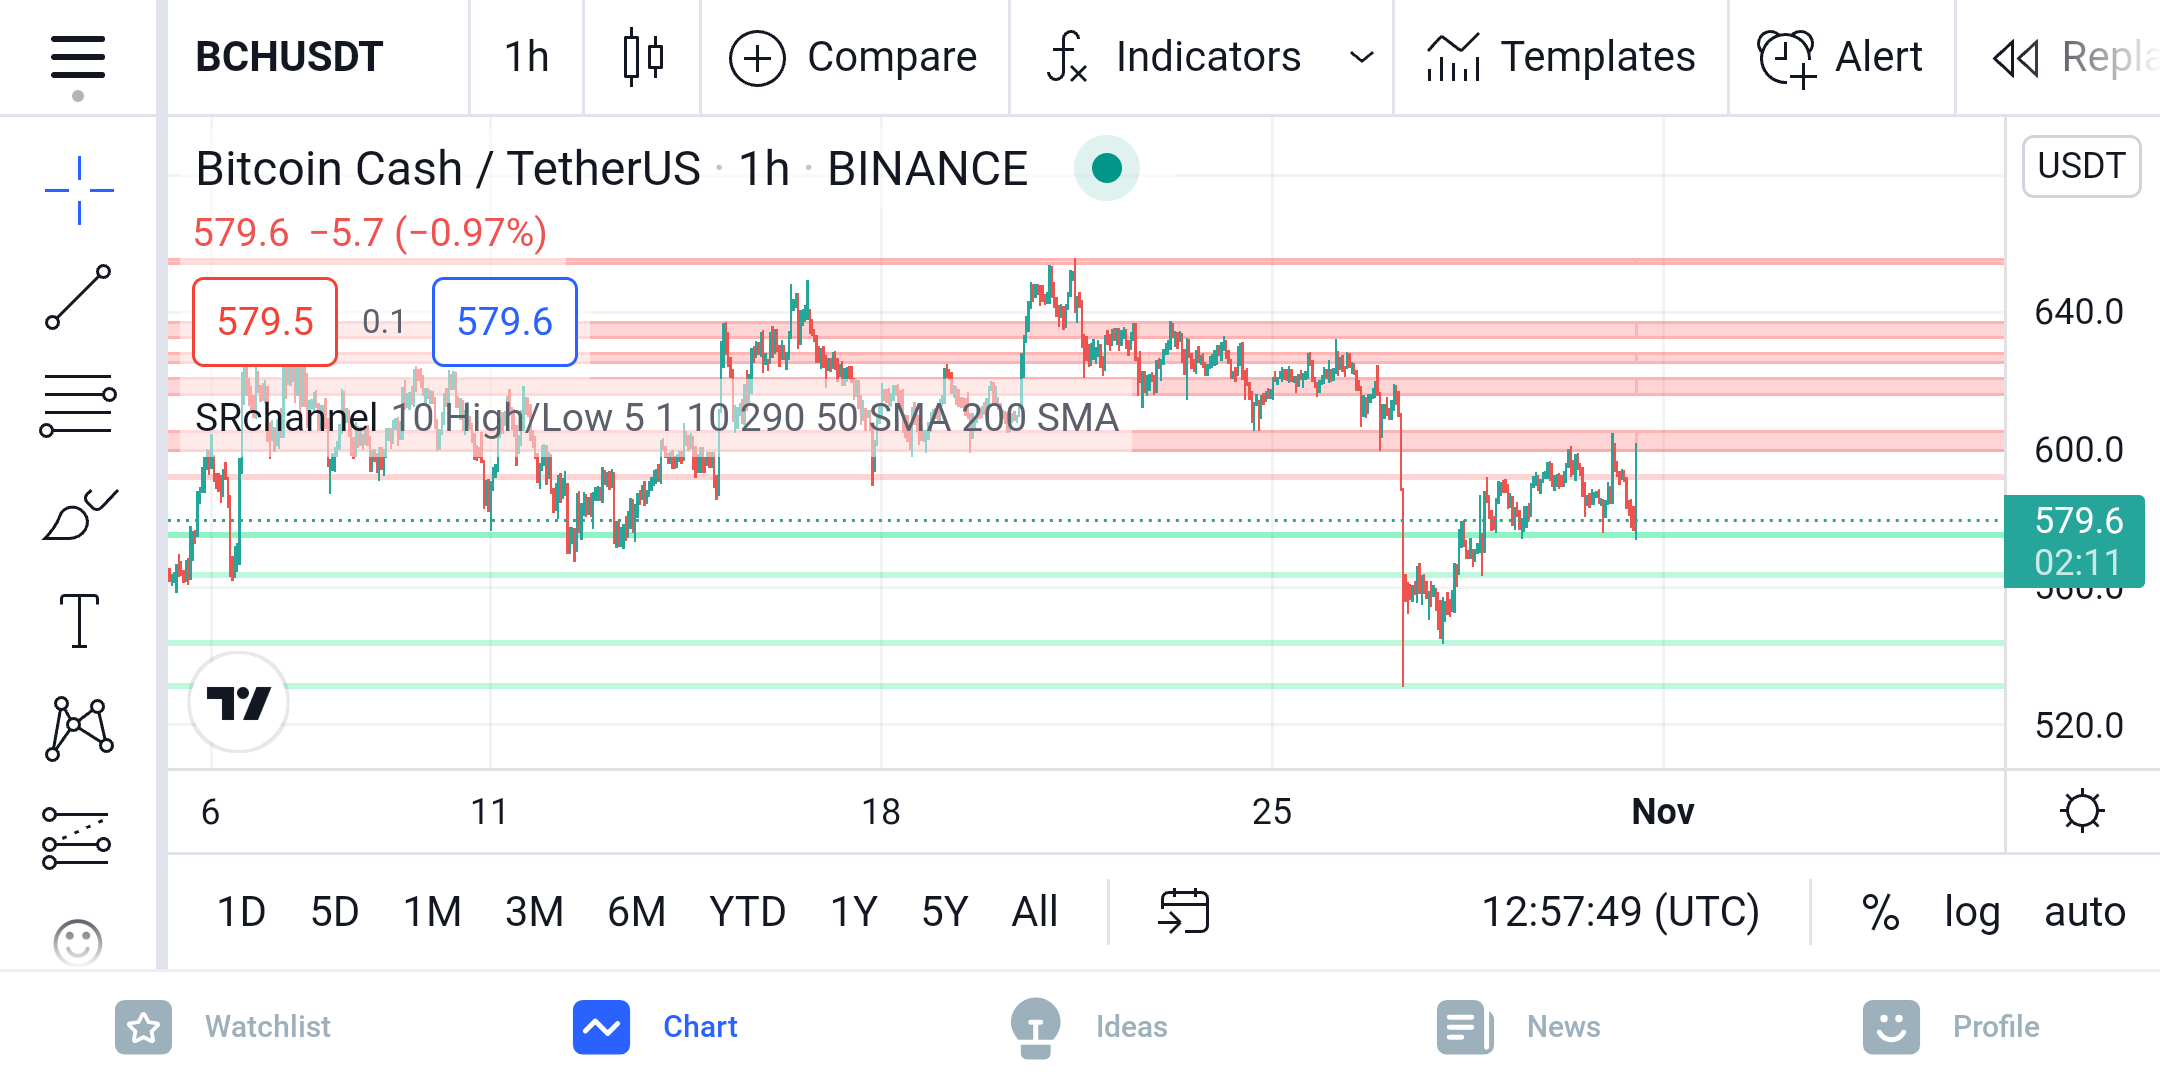Viewport: 2160px width, 1080px height.
Task: Open the Fibonacci retracement tools
Action: point(78,405)
